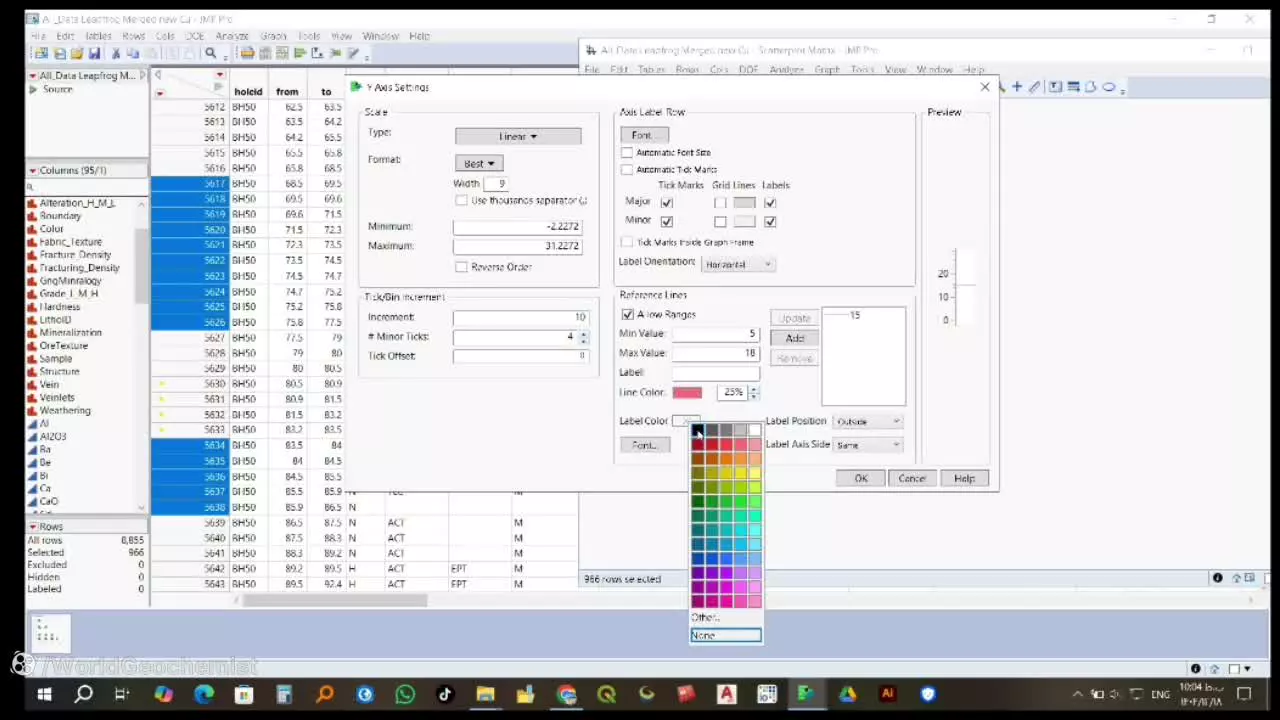Click the pink Line Color swatch

point(687,392)
